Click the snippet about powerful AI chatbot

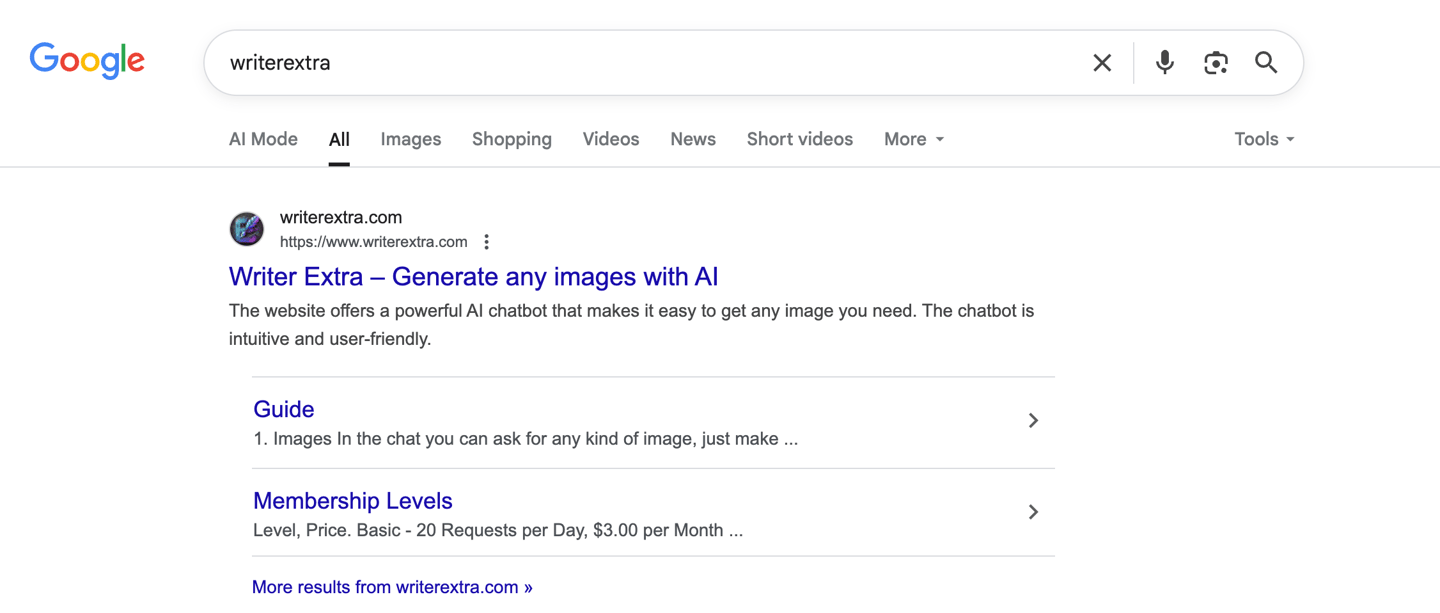[632, 325]
